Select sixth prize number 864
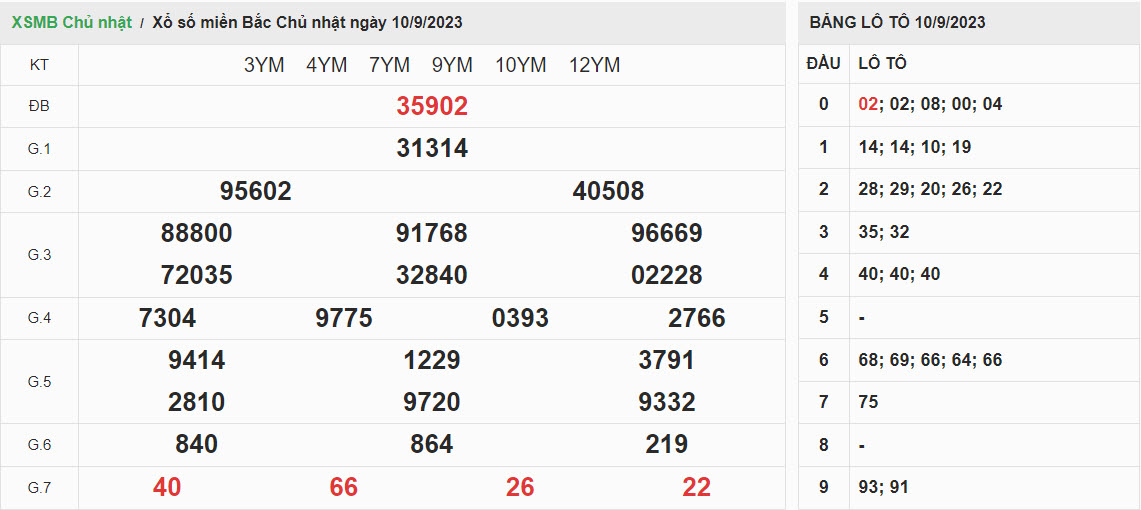 pyautogui.click(x=432, y=444)
